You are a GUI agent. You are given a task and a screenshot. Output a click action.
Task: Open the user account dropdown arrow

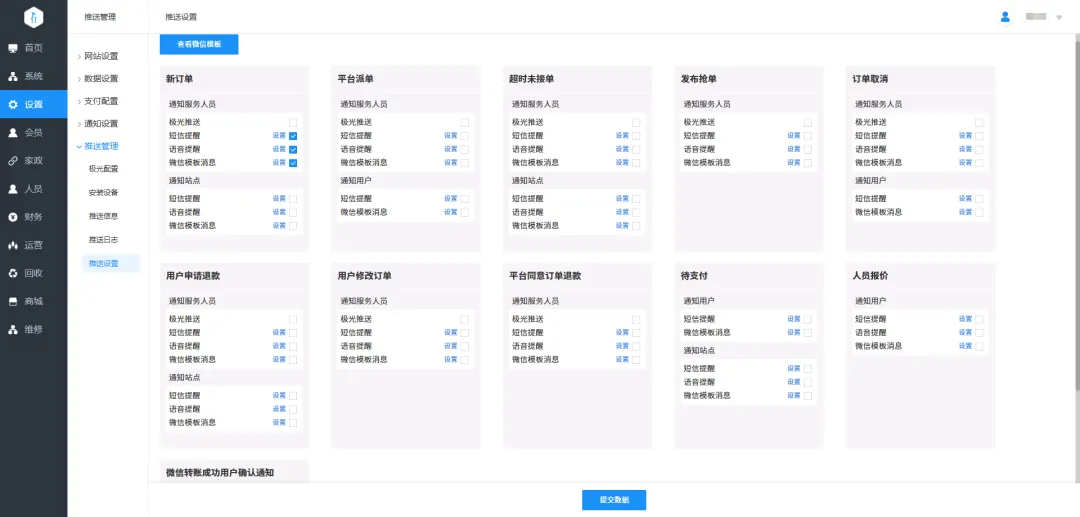coord(1059,18)
